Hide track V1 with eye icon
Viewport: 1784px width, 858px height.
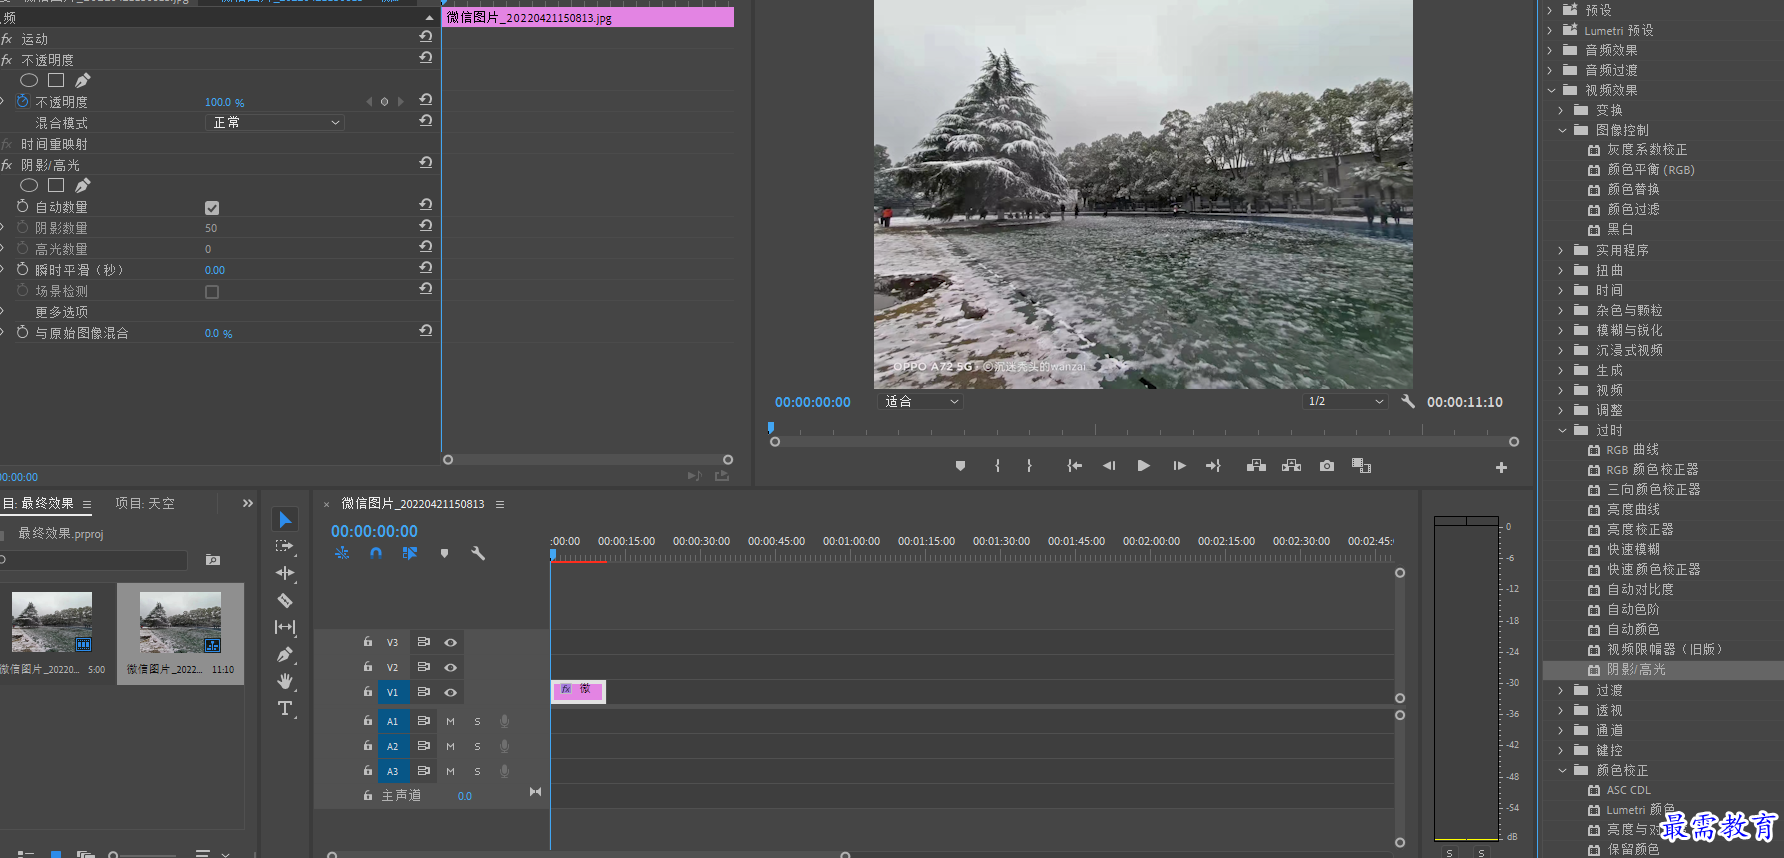click(451, 692)
